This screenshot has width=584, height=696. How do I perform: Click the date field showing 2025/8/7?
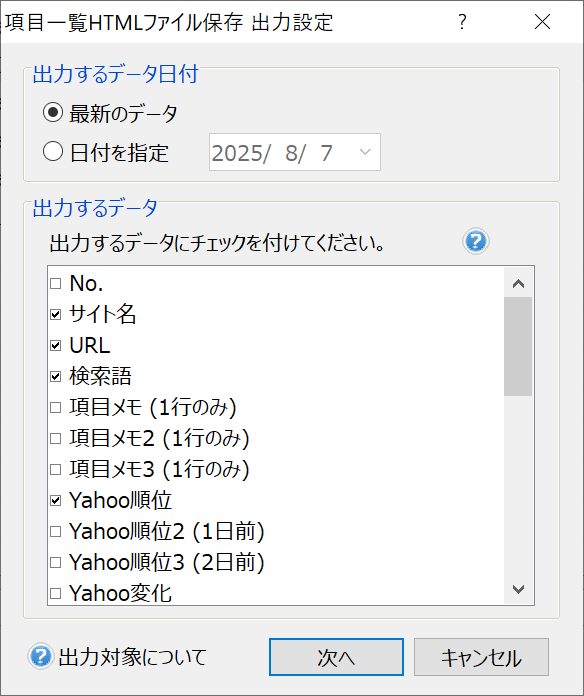click(x=295, y=152)
